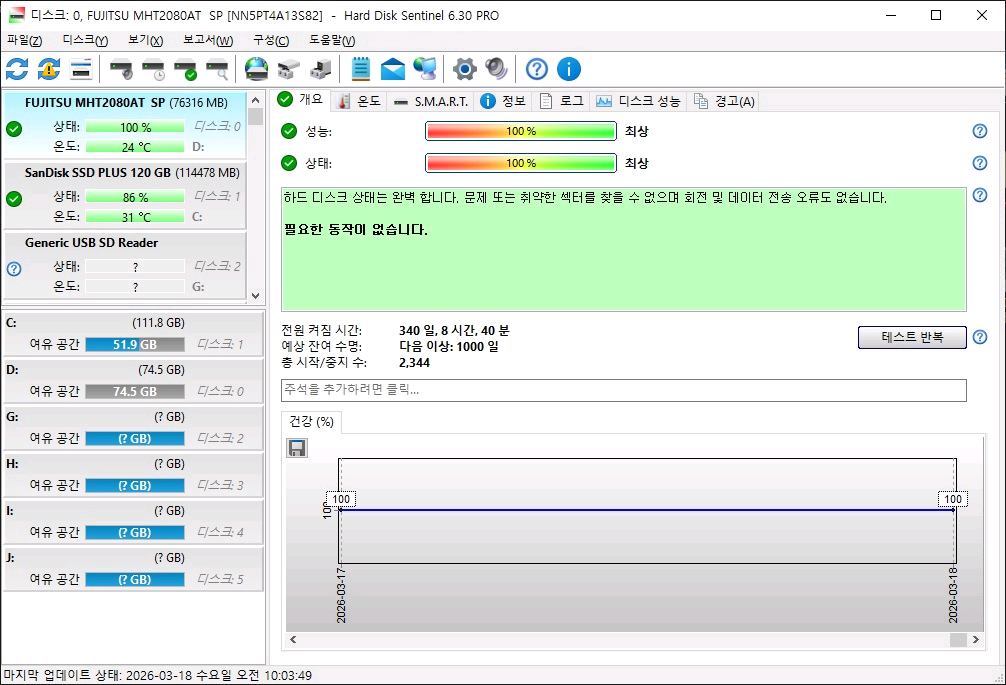Open Help via the question mark icon
1006x685 pixels.
pyautogui.click(x=536, y=69)
